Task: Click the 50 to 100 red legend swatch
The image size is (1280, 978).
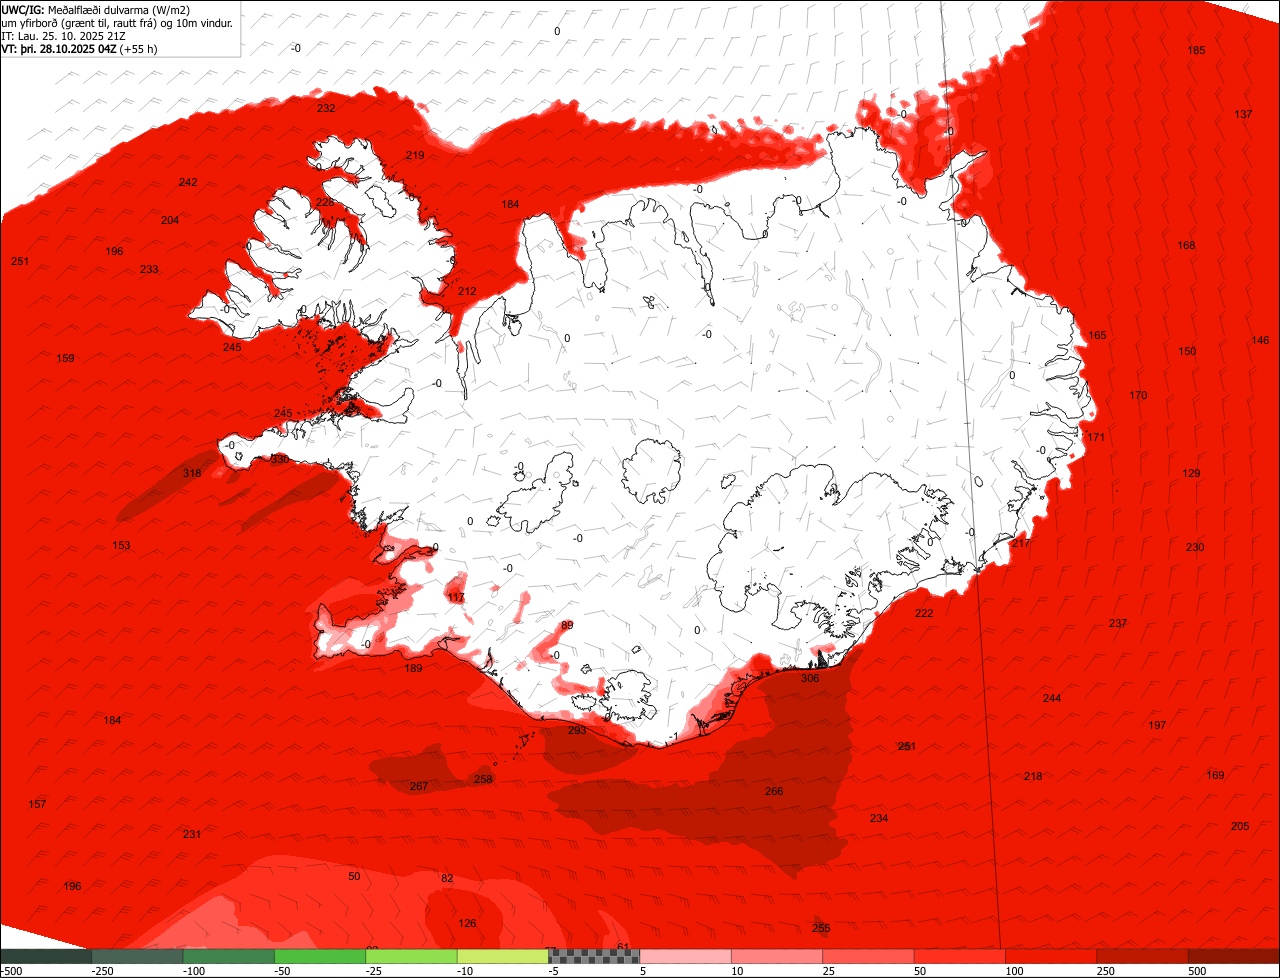Action: pyautogui.click(x=960, y=956)
